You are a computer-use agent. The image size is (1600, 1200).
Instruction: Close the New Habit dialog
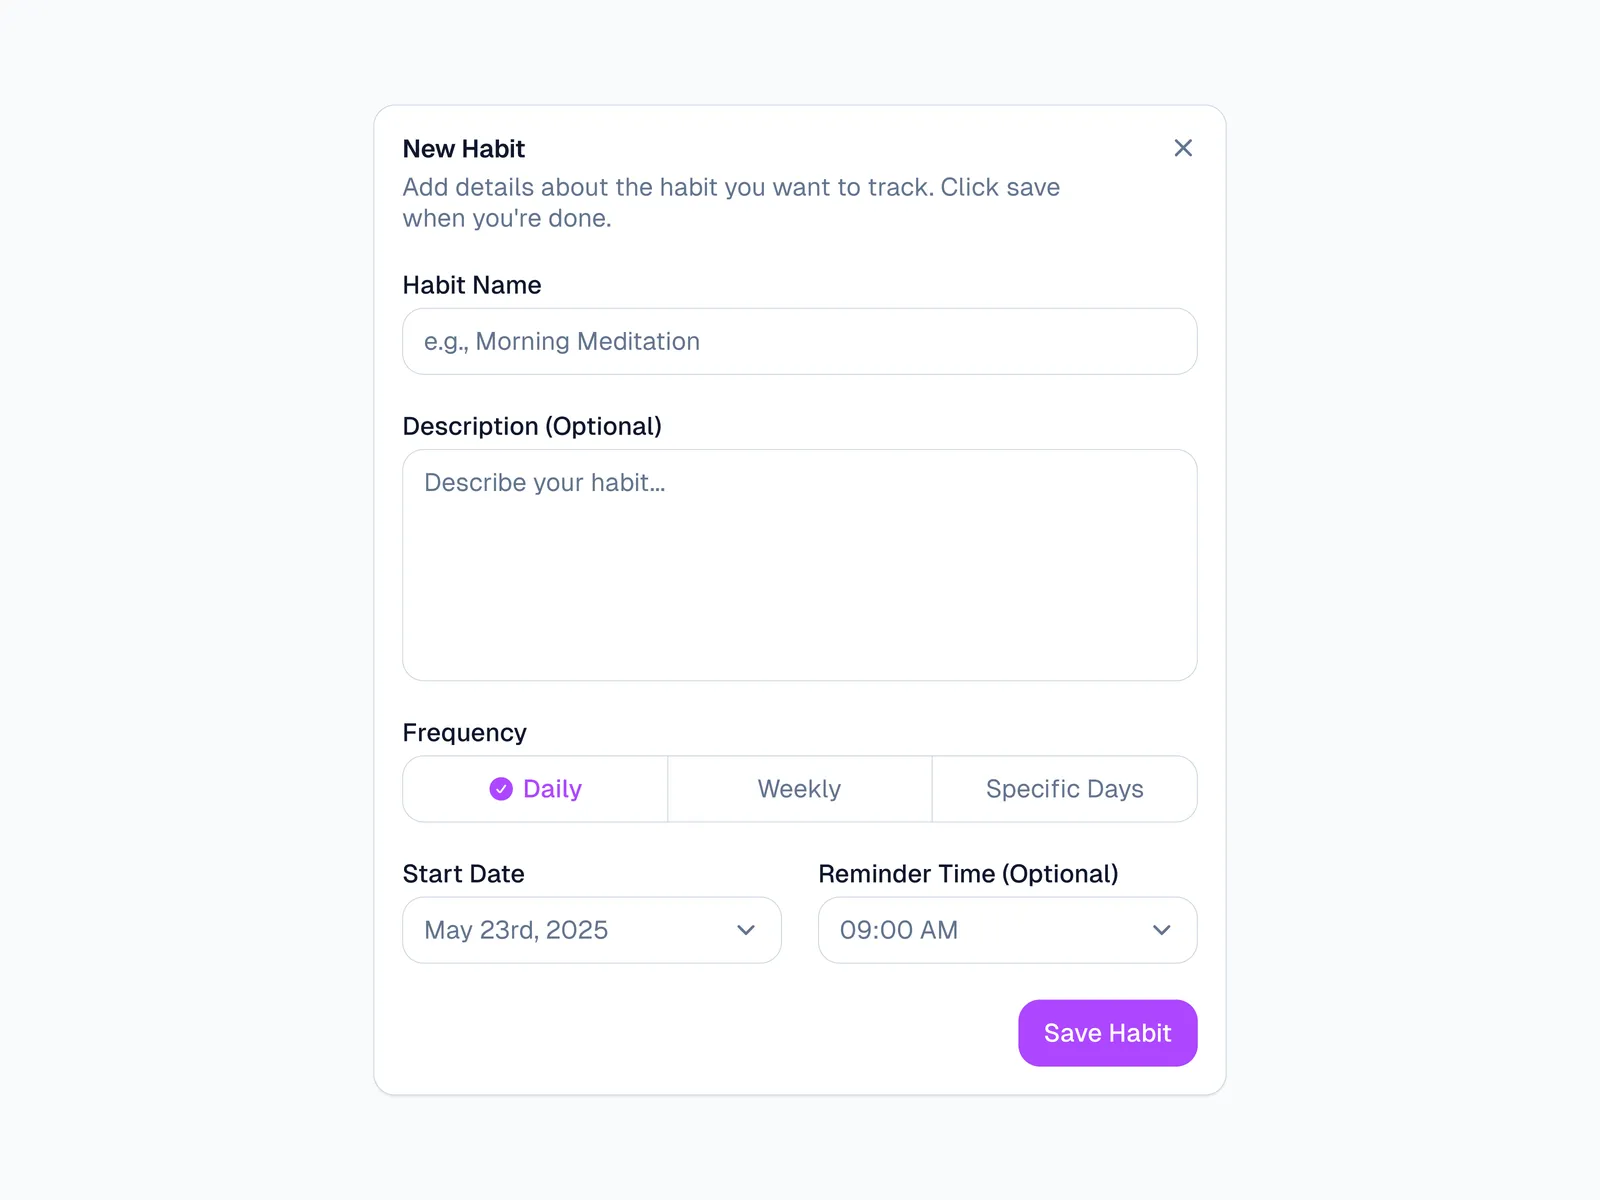(x=1183, y=148)
